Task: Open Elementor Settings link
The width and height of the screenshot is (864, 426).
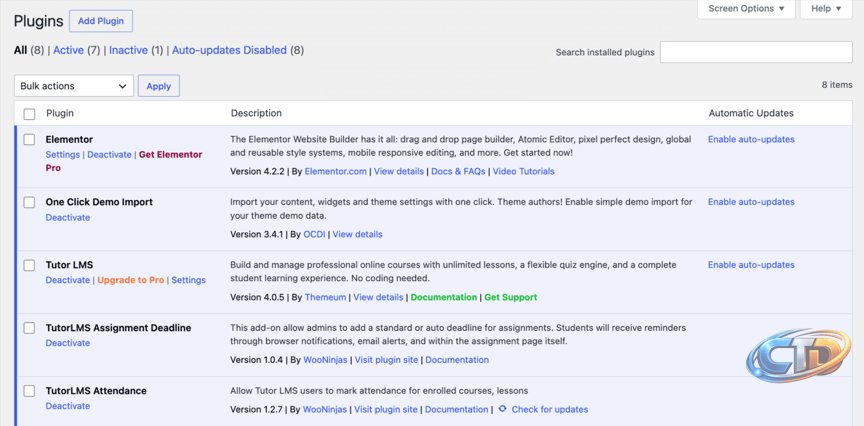Action: 63,155
